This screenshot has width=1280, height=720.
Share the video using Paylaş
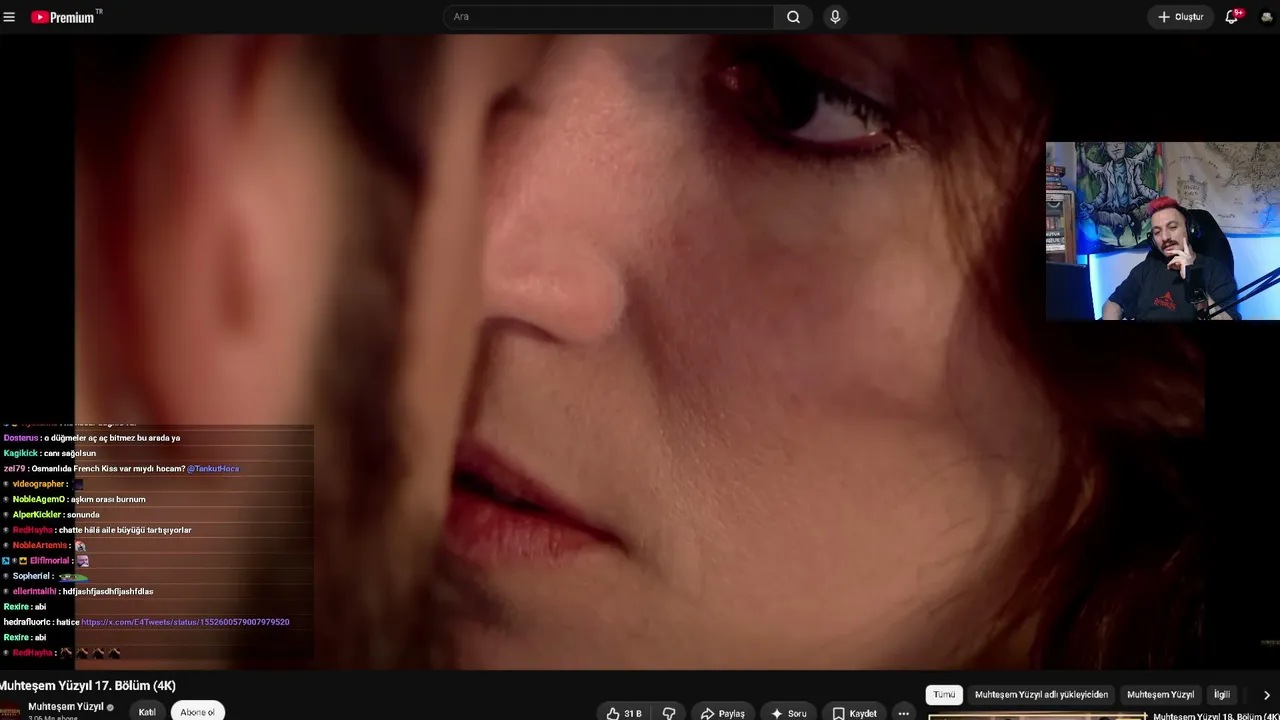723,713
